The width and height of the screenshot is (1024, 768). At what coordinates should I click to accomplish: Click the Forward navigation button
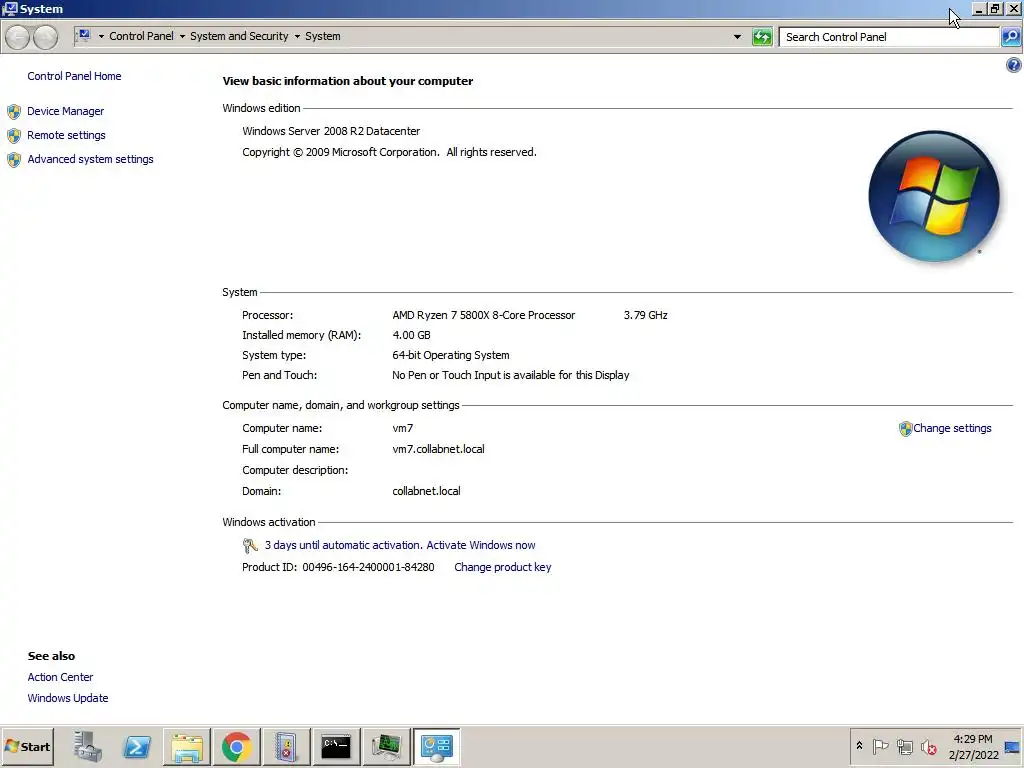pos(45,37)
